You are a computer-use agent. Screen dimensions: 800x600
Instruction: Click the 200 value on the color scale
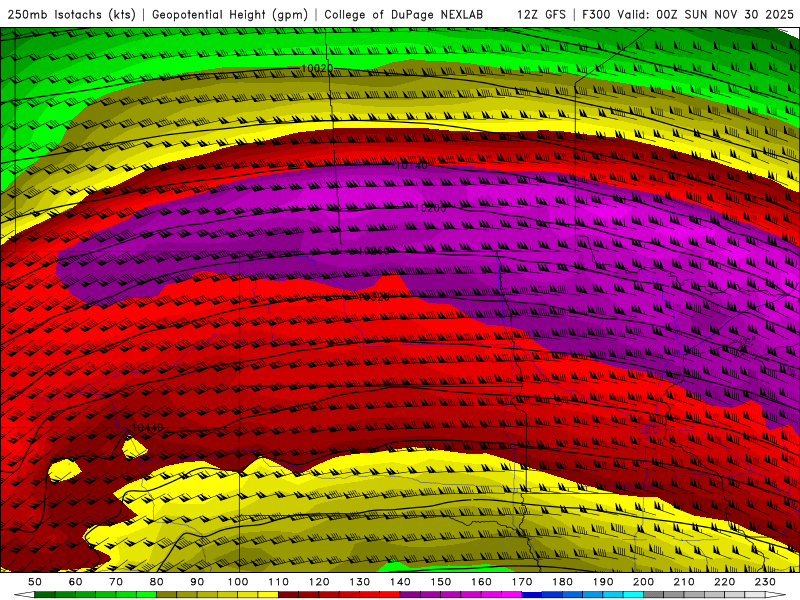pyautogui.click(x=643, y=582)
